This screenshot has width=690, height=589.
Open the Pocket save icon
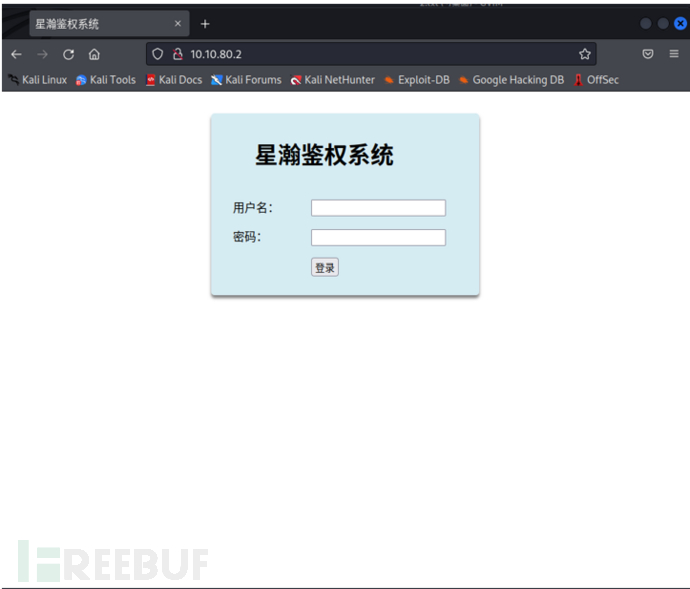pyautogui.click(x=647, y=54)
